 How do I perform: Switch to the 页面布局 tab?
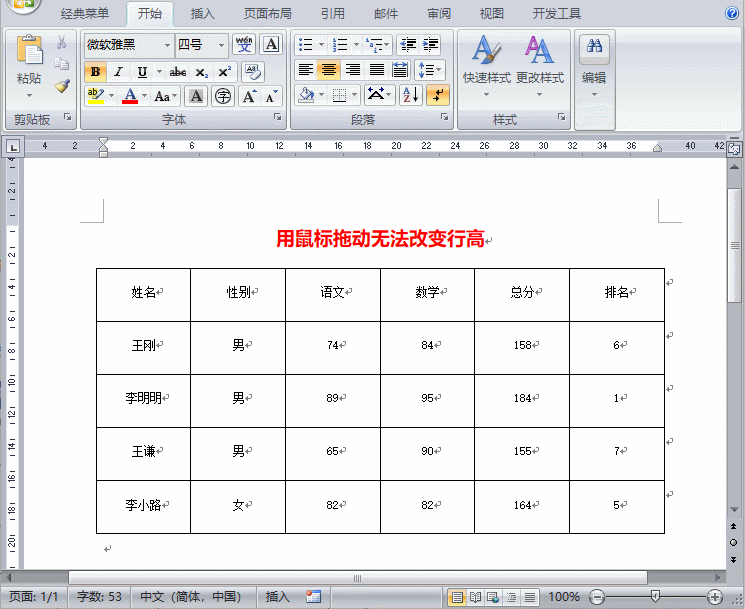click(267, 13)
